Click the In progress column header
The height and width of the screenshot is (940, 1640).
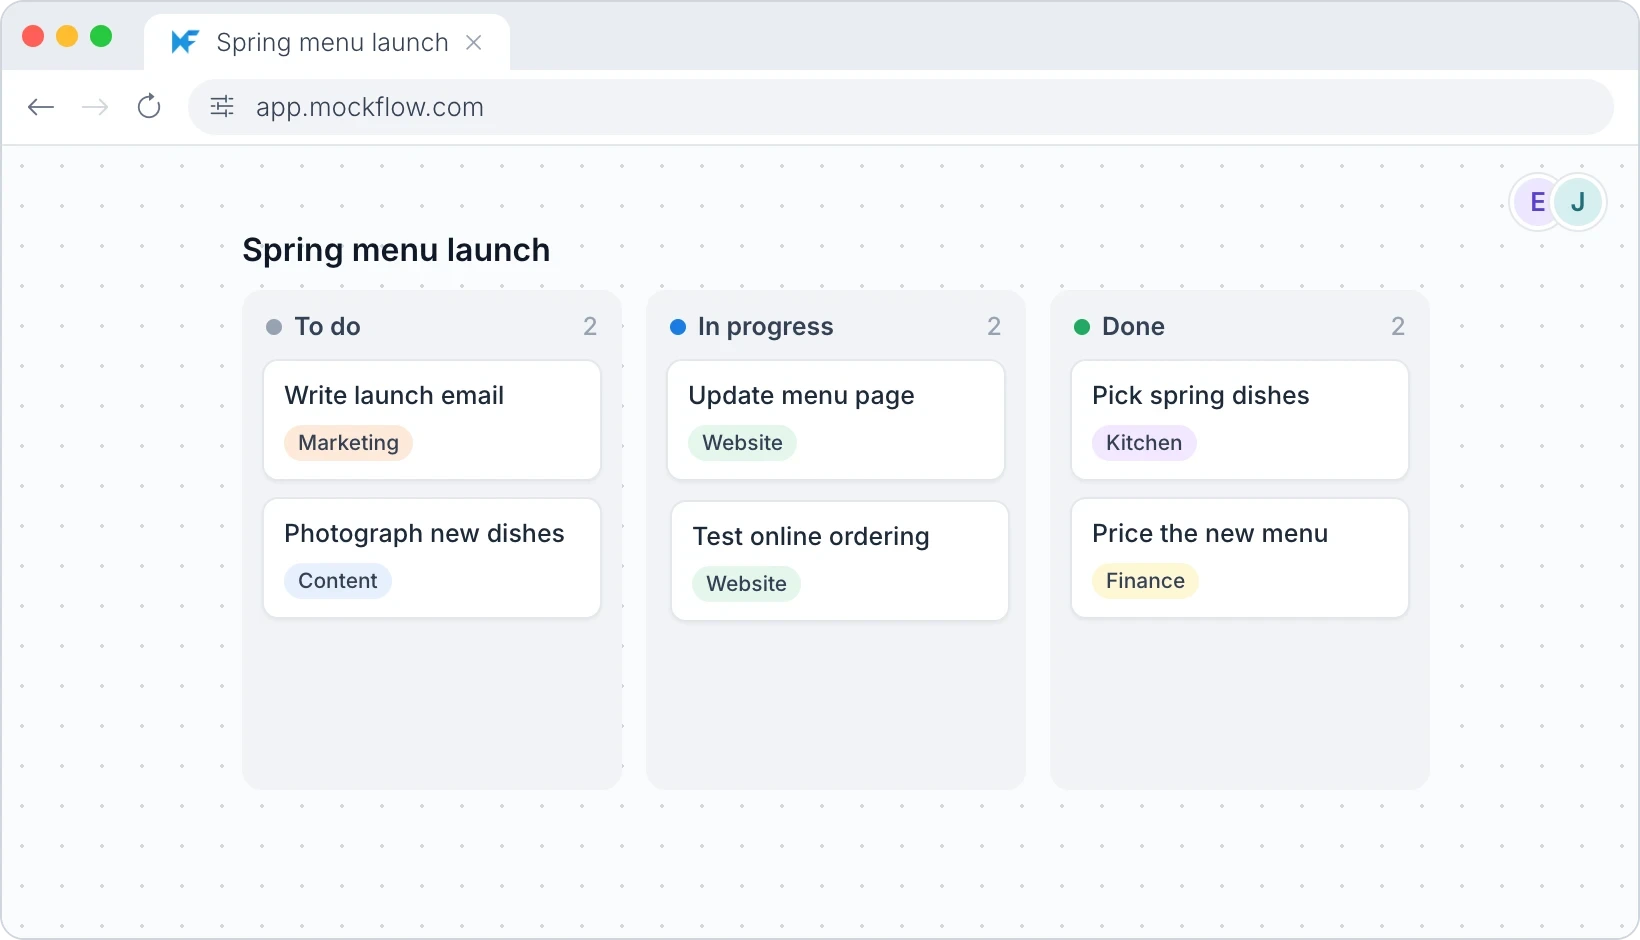(x=765, y=327)
